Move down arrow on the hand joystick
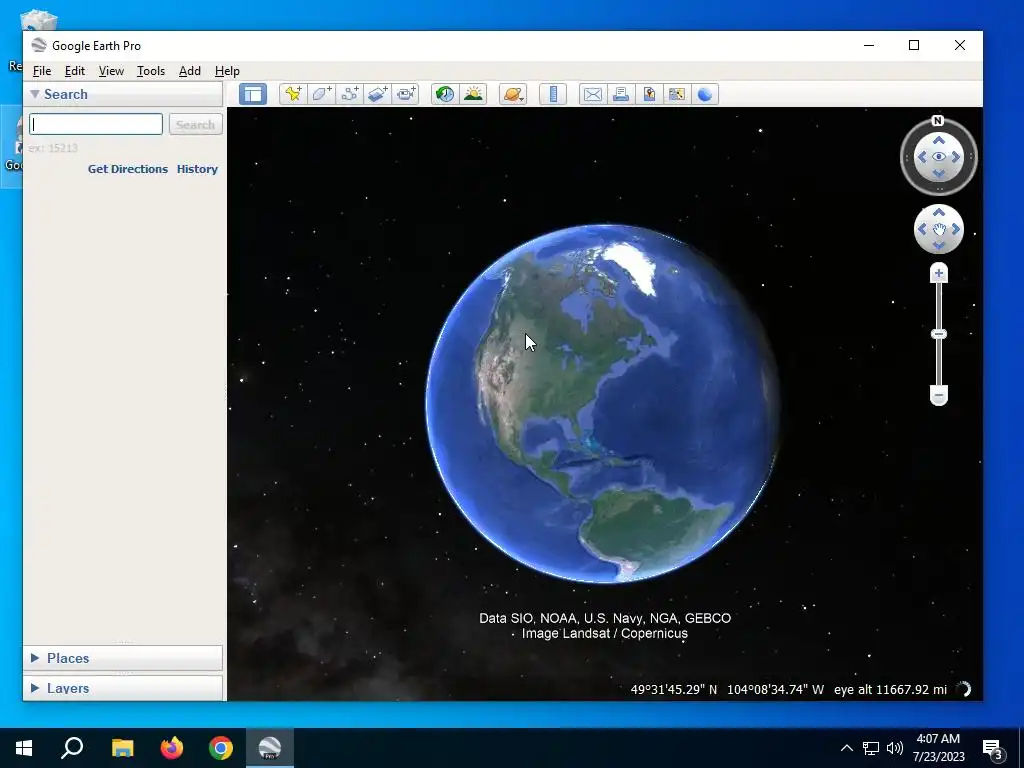This screenshot has height=768, width=1024. pyautogui.click(x=938, y=246)
